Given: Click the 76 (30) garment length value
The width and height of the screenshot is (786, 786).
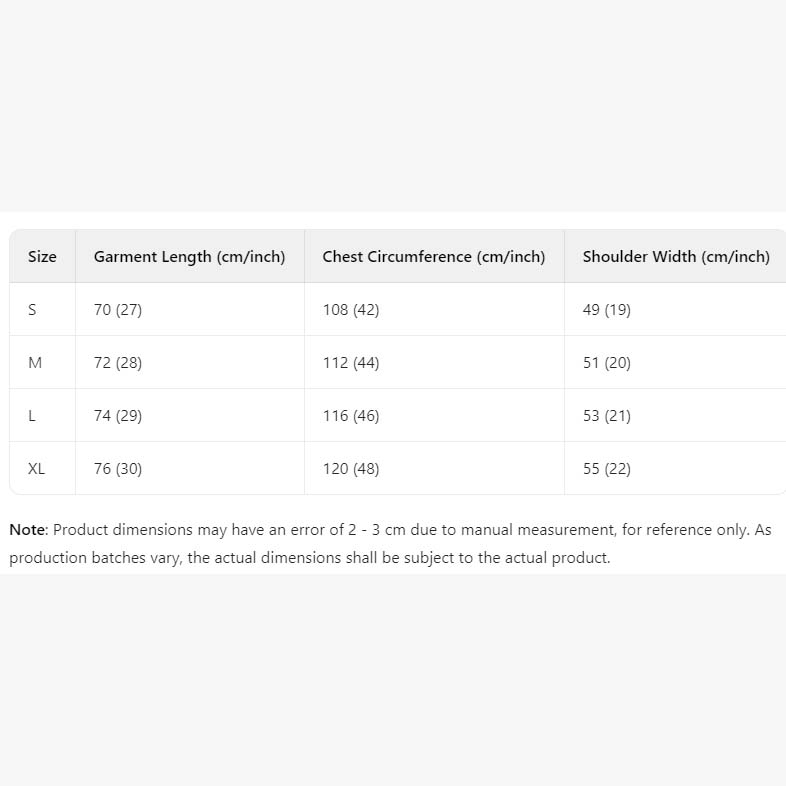Looking at the screenshot, I should click(x=118, y=469).
